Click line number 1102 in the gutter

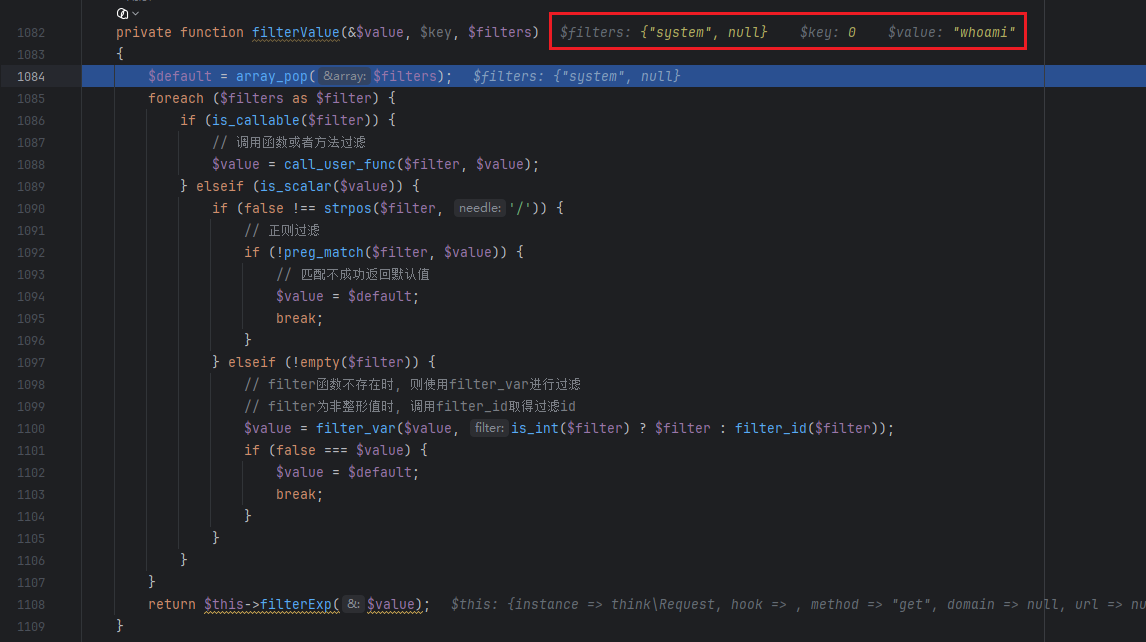coord(31,472)
